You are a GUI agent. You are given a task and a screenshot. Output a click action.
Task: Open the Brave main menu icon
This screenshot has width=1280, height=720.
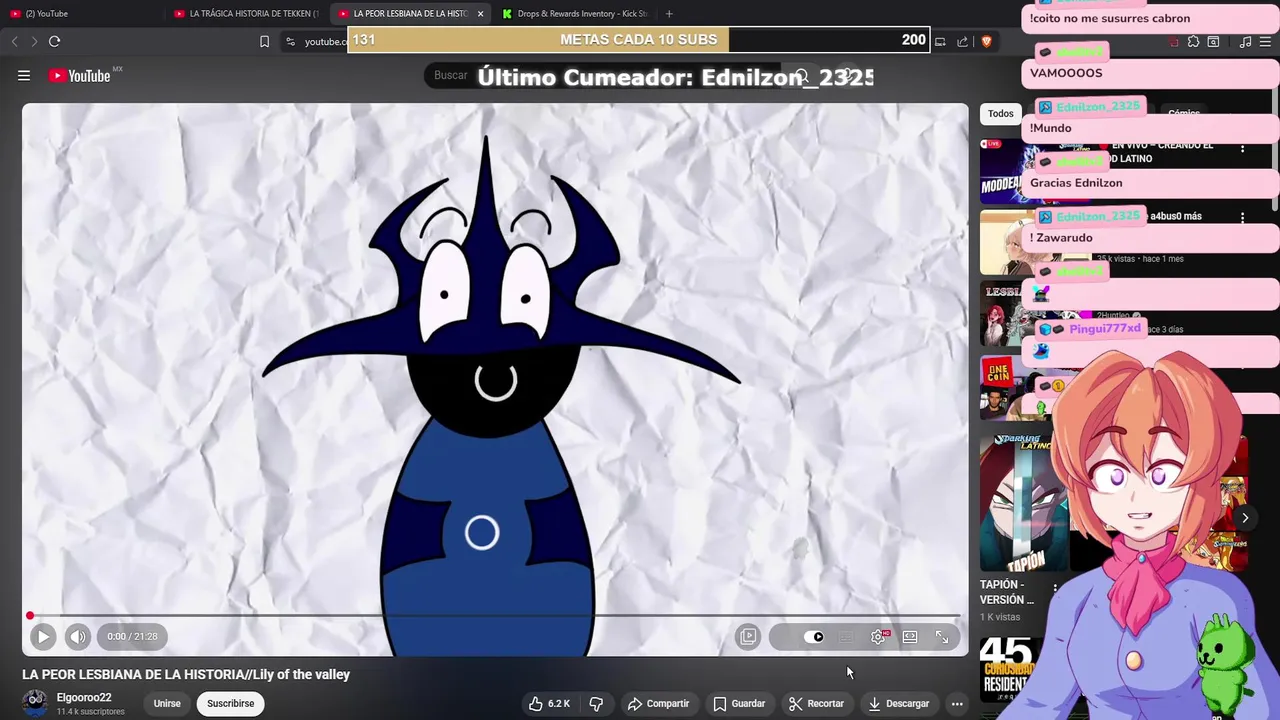pos(1265,41)
